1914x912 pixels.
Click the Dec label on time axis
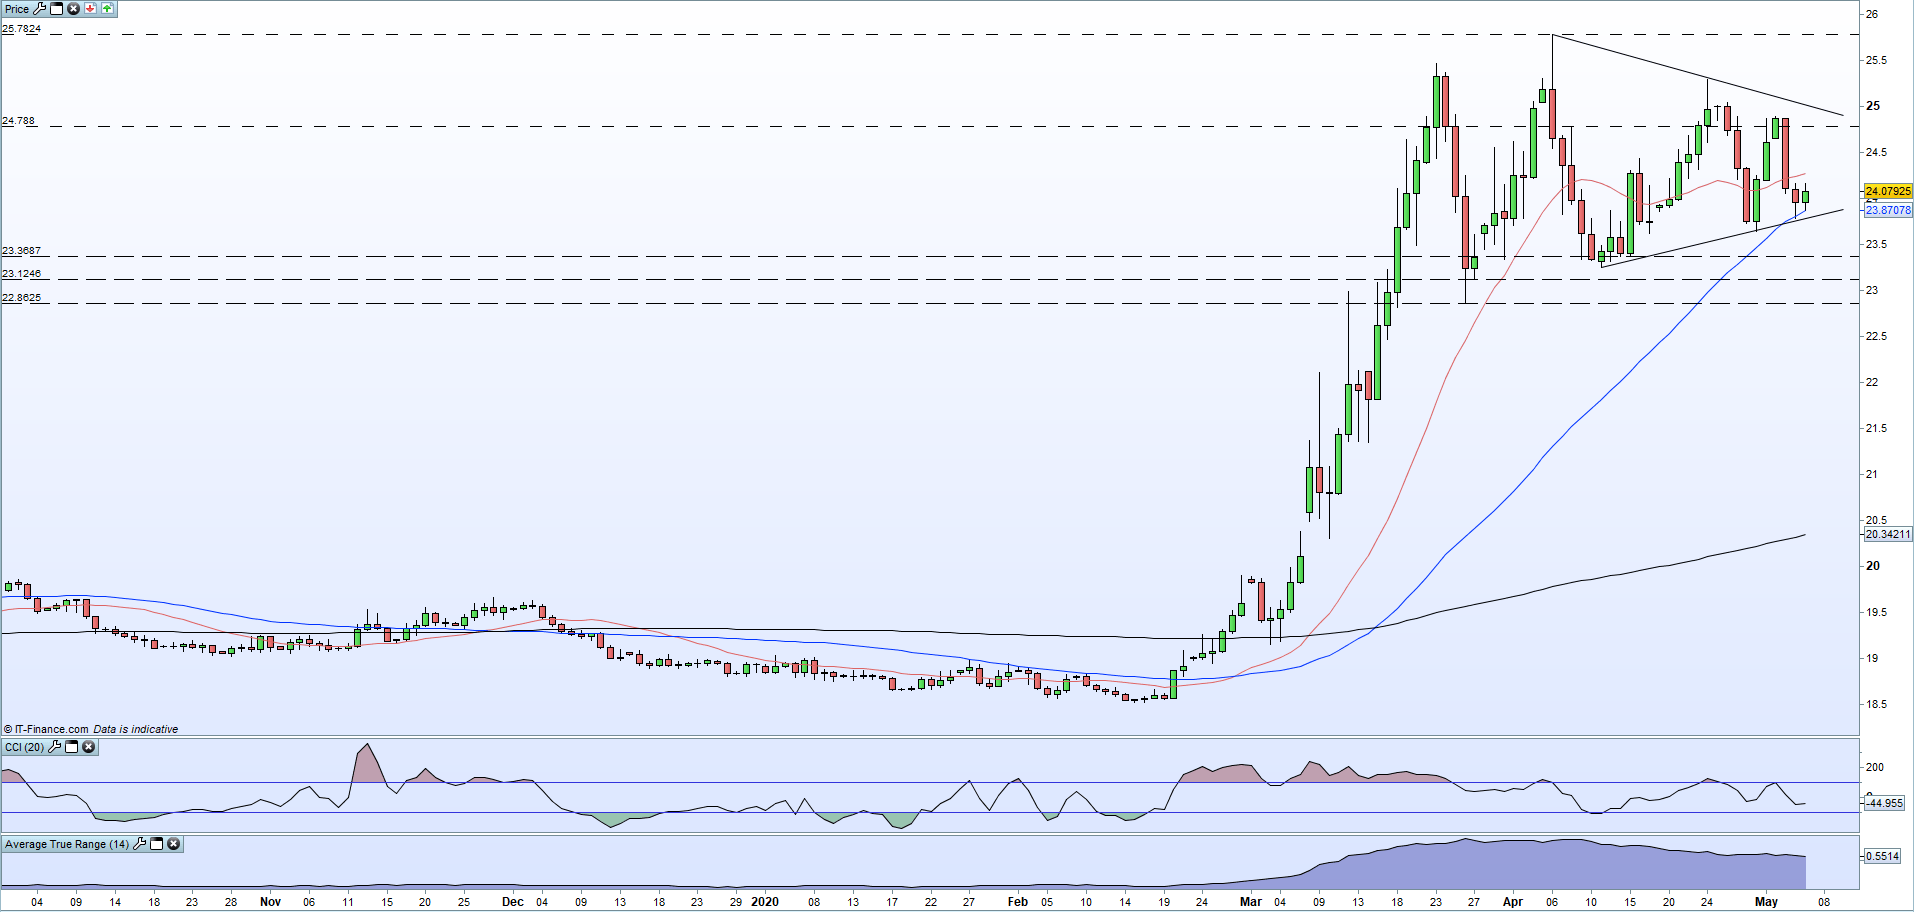512,901
